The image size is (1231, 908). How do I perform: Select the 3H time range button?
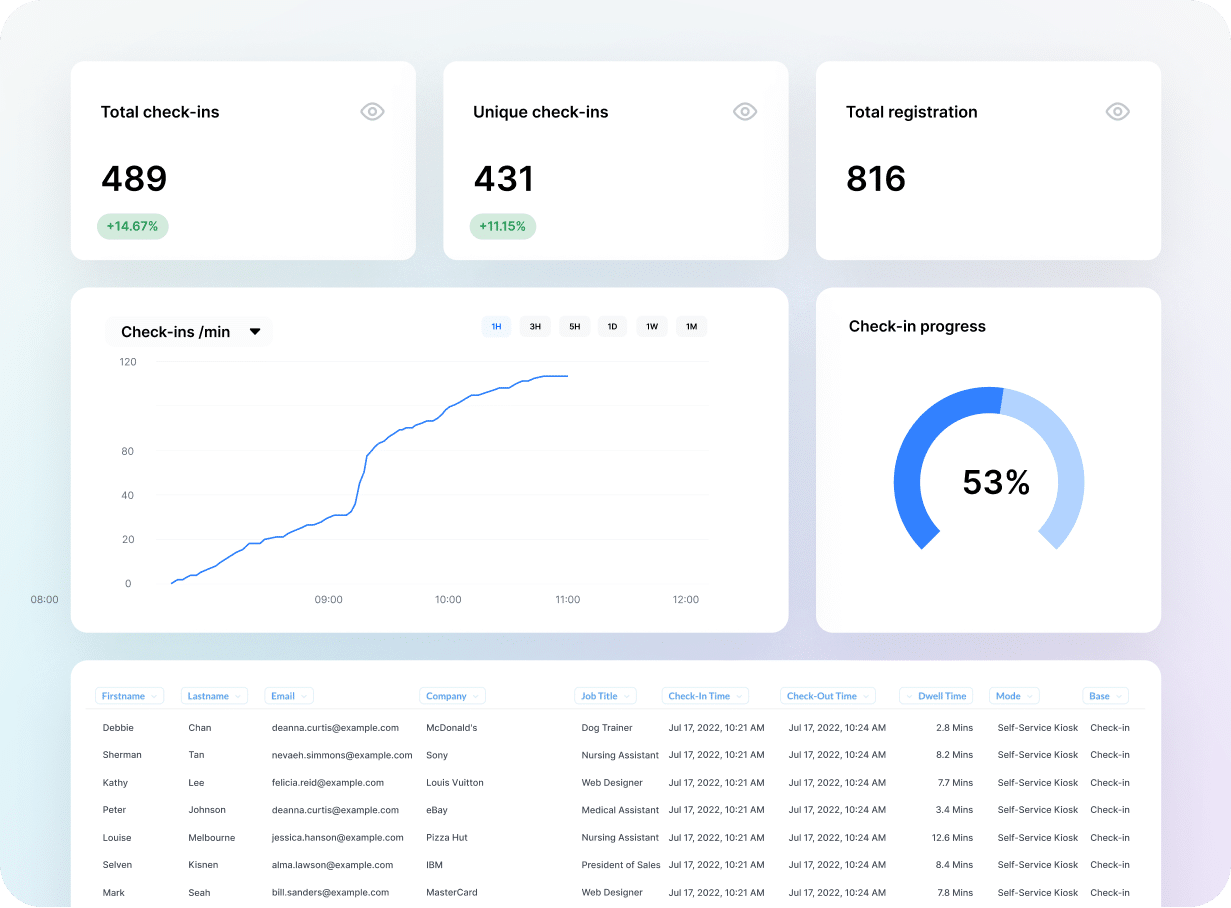(535, 326)
